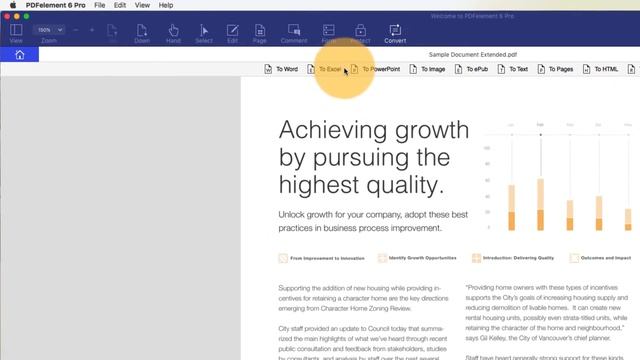Zoom in with the plus button

[x=92, y=30]
